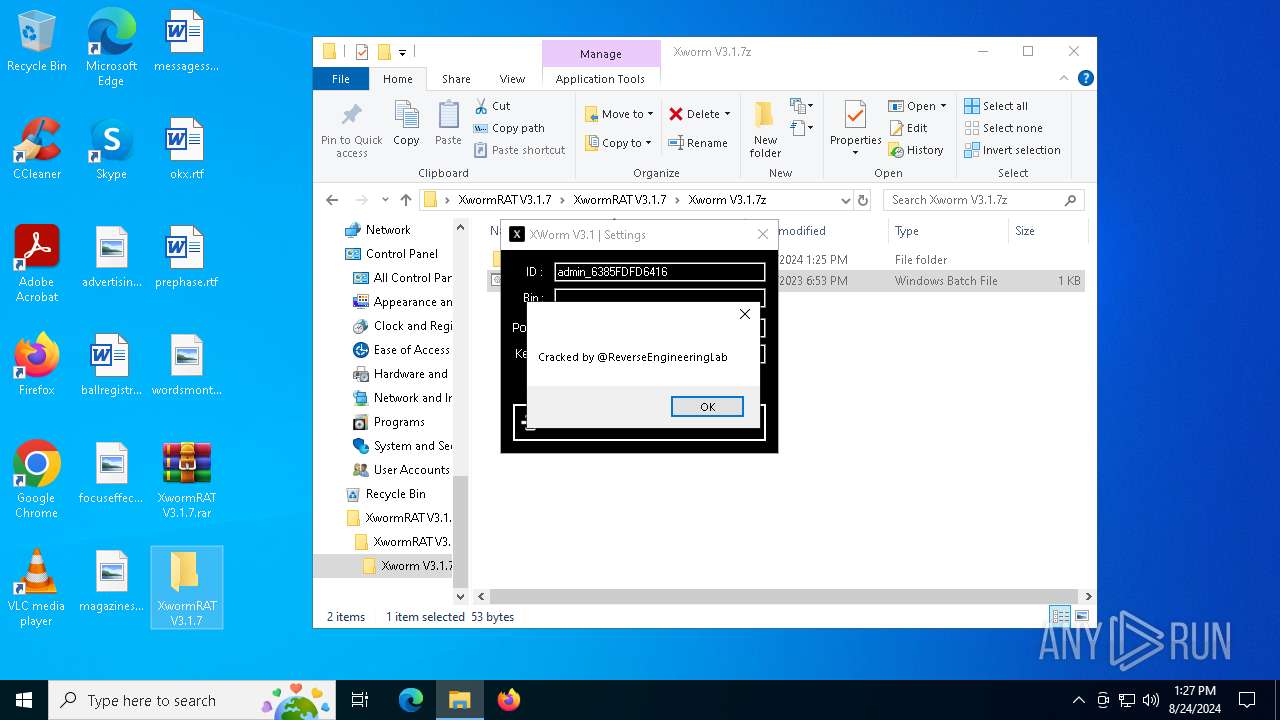The width and height of the screenshot is (1280, 720).
Task: Click the Search Xworm V3.1.7z box
Action: (984, 200)
